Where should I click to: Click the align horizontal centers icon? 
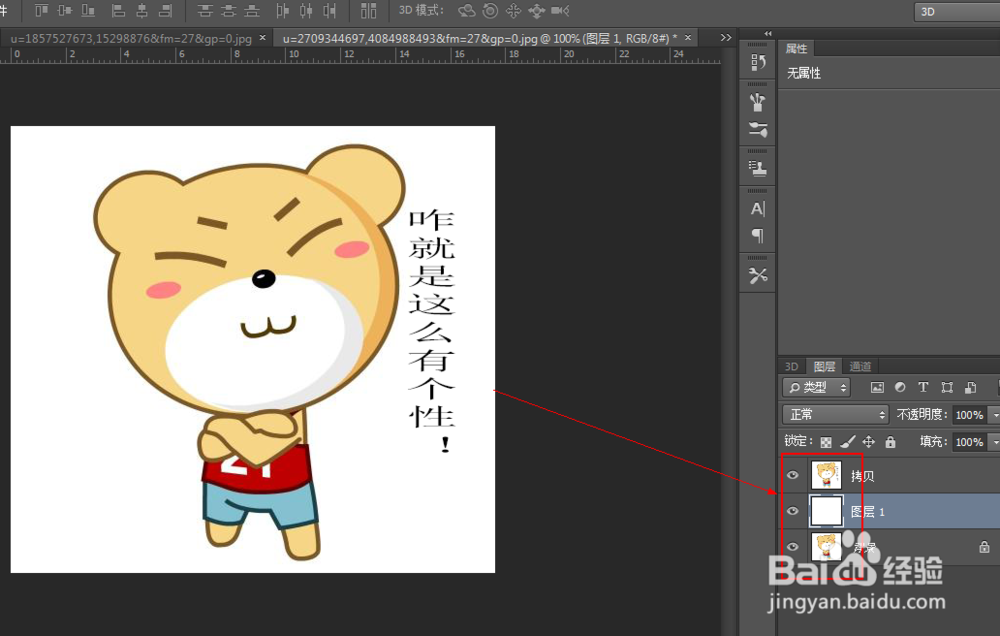(142, 10)
